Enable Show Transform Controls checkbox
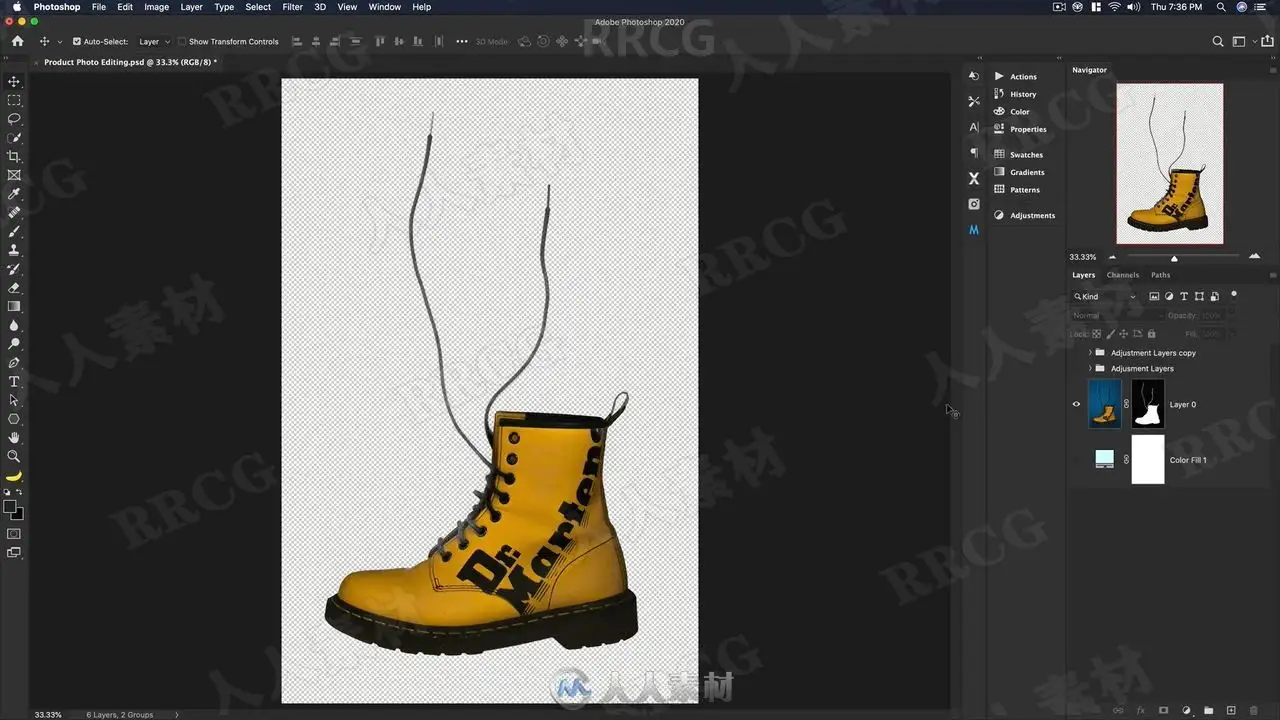Image resolution: width=1280 pixels, height=720 pixels. (182, 42)
